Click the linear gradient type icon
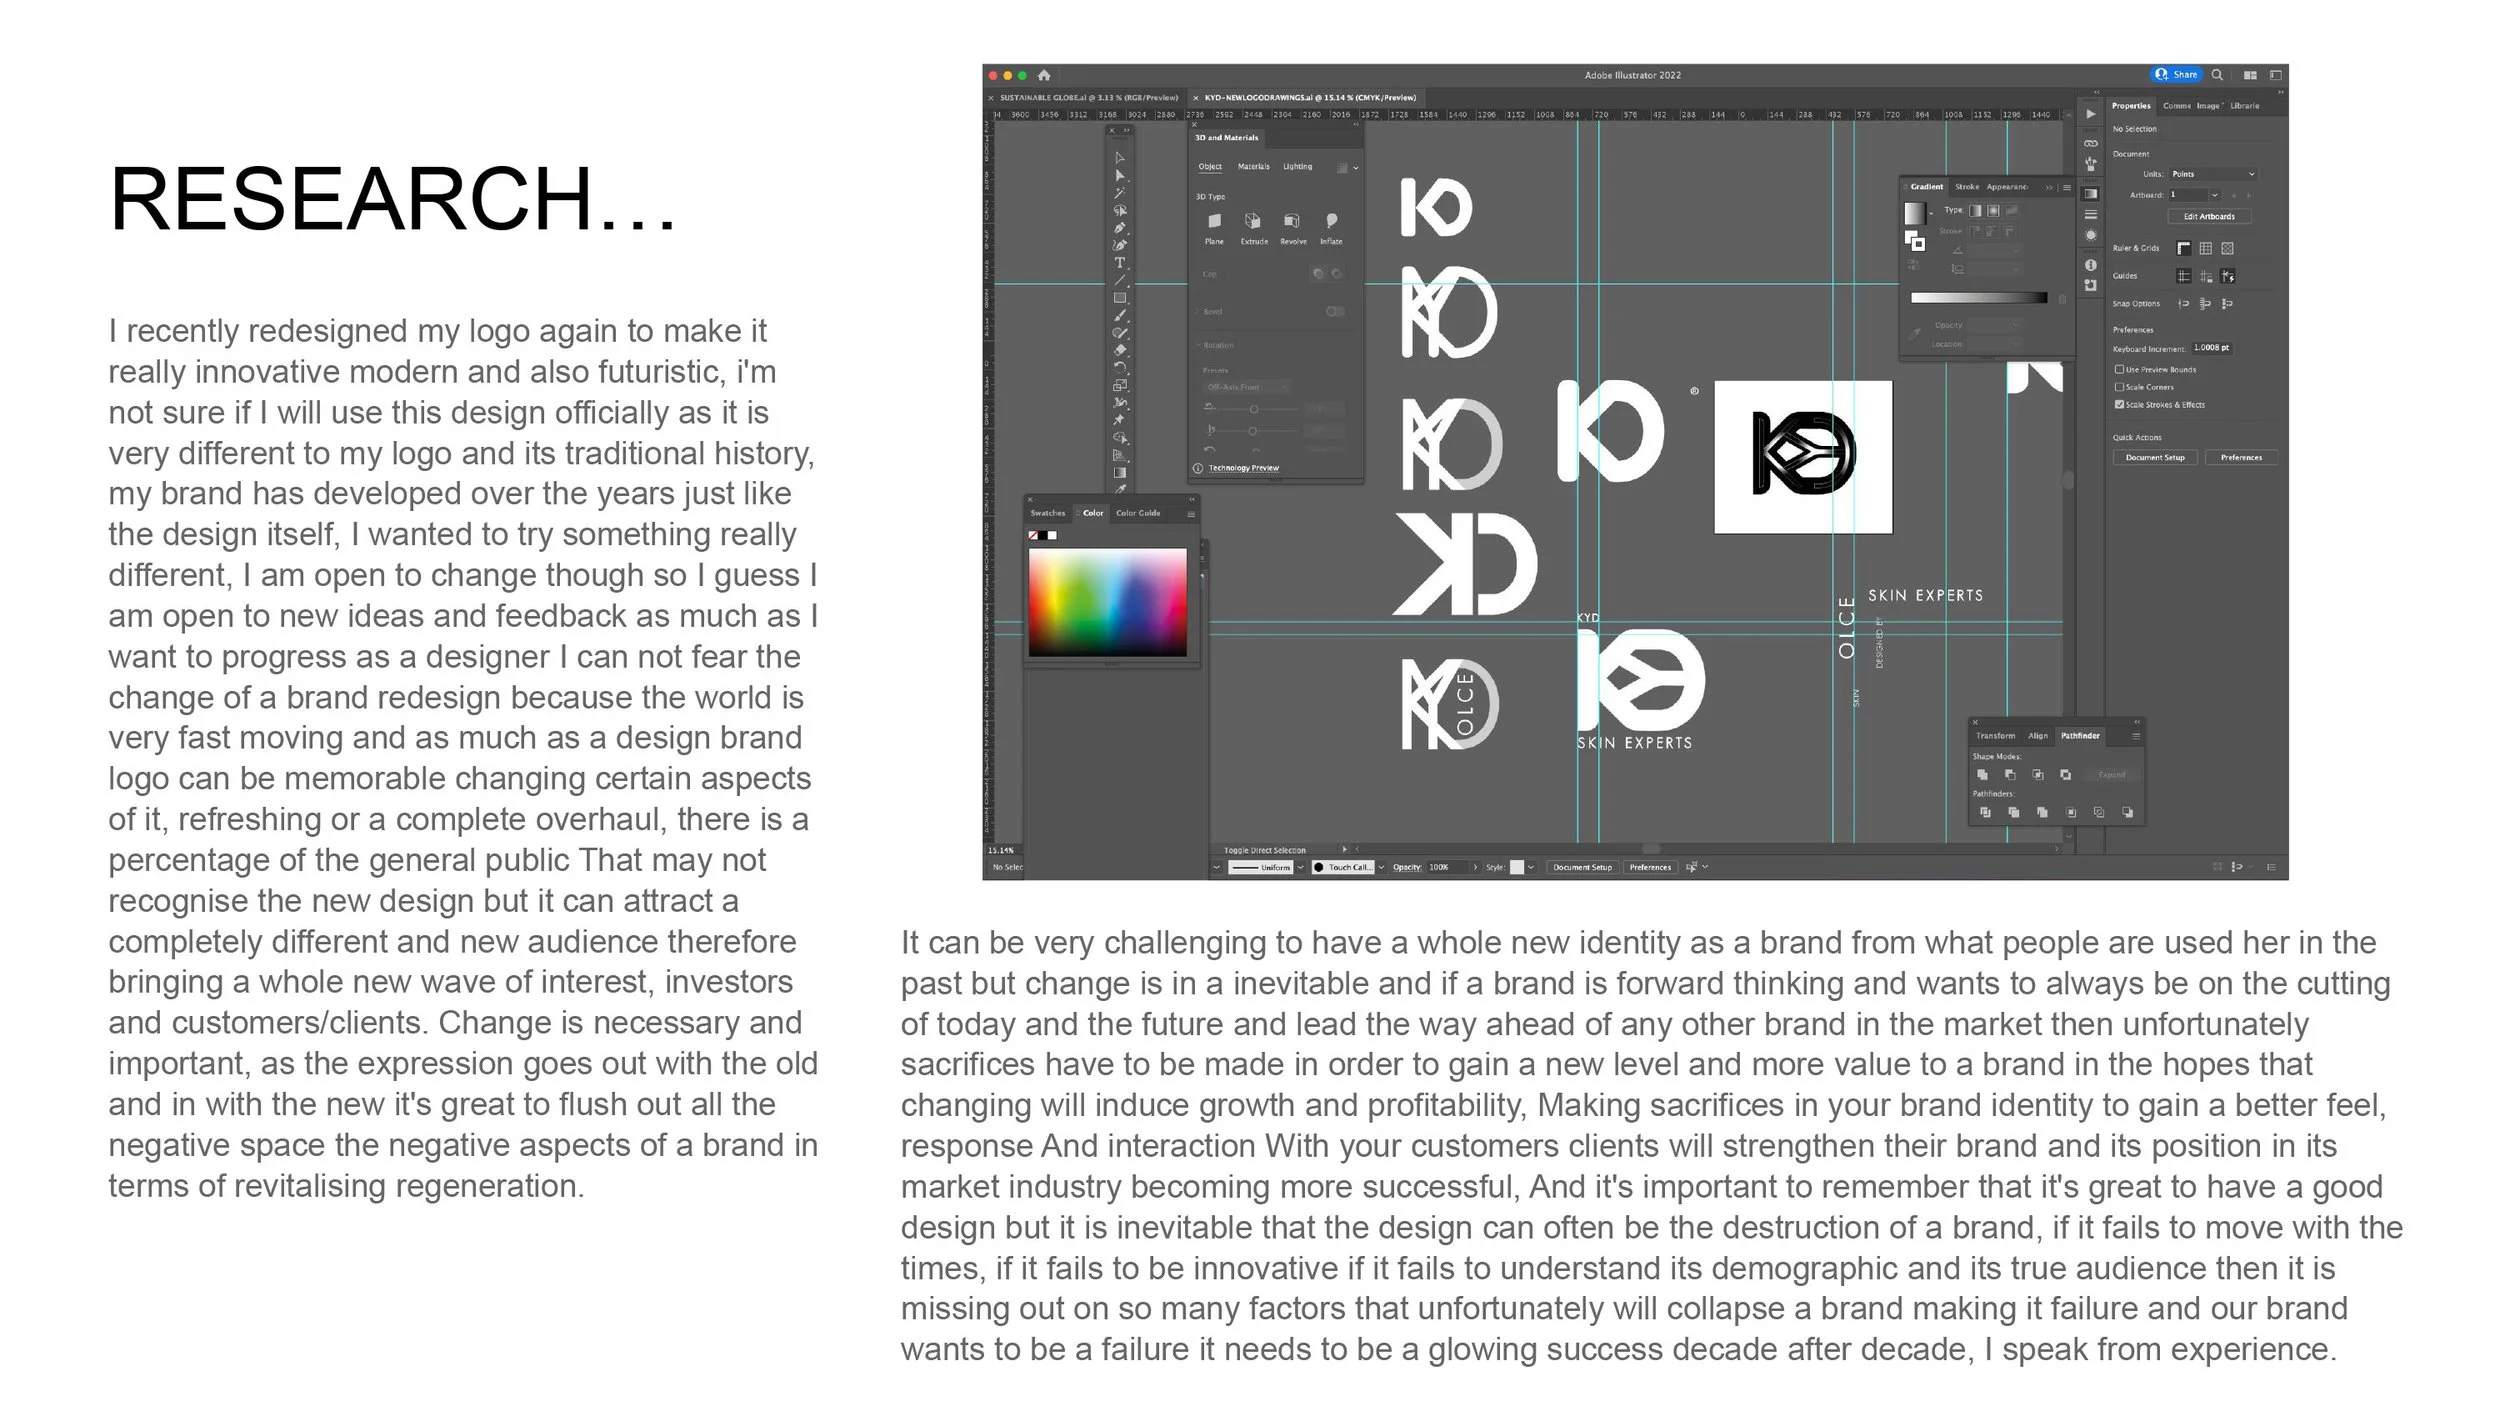2500x1407 pixels. [x=1975, y=211]
